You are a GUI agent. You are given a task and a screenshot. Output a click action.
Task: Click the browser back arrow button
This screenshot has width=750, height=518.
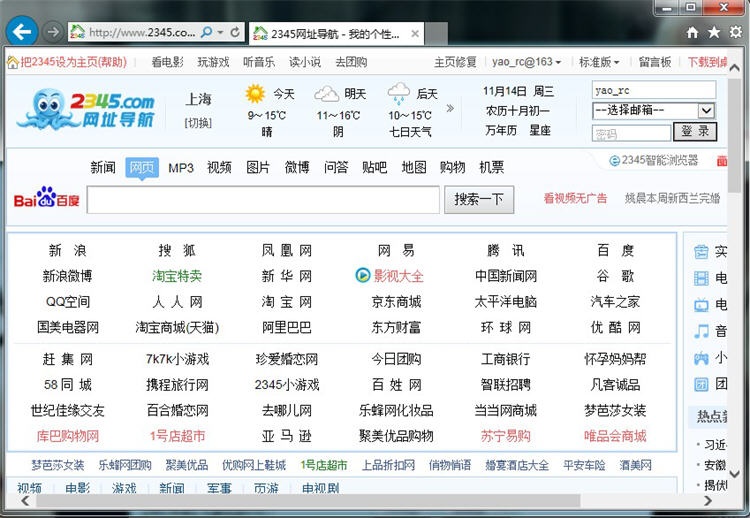click(x=21, y=32)
